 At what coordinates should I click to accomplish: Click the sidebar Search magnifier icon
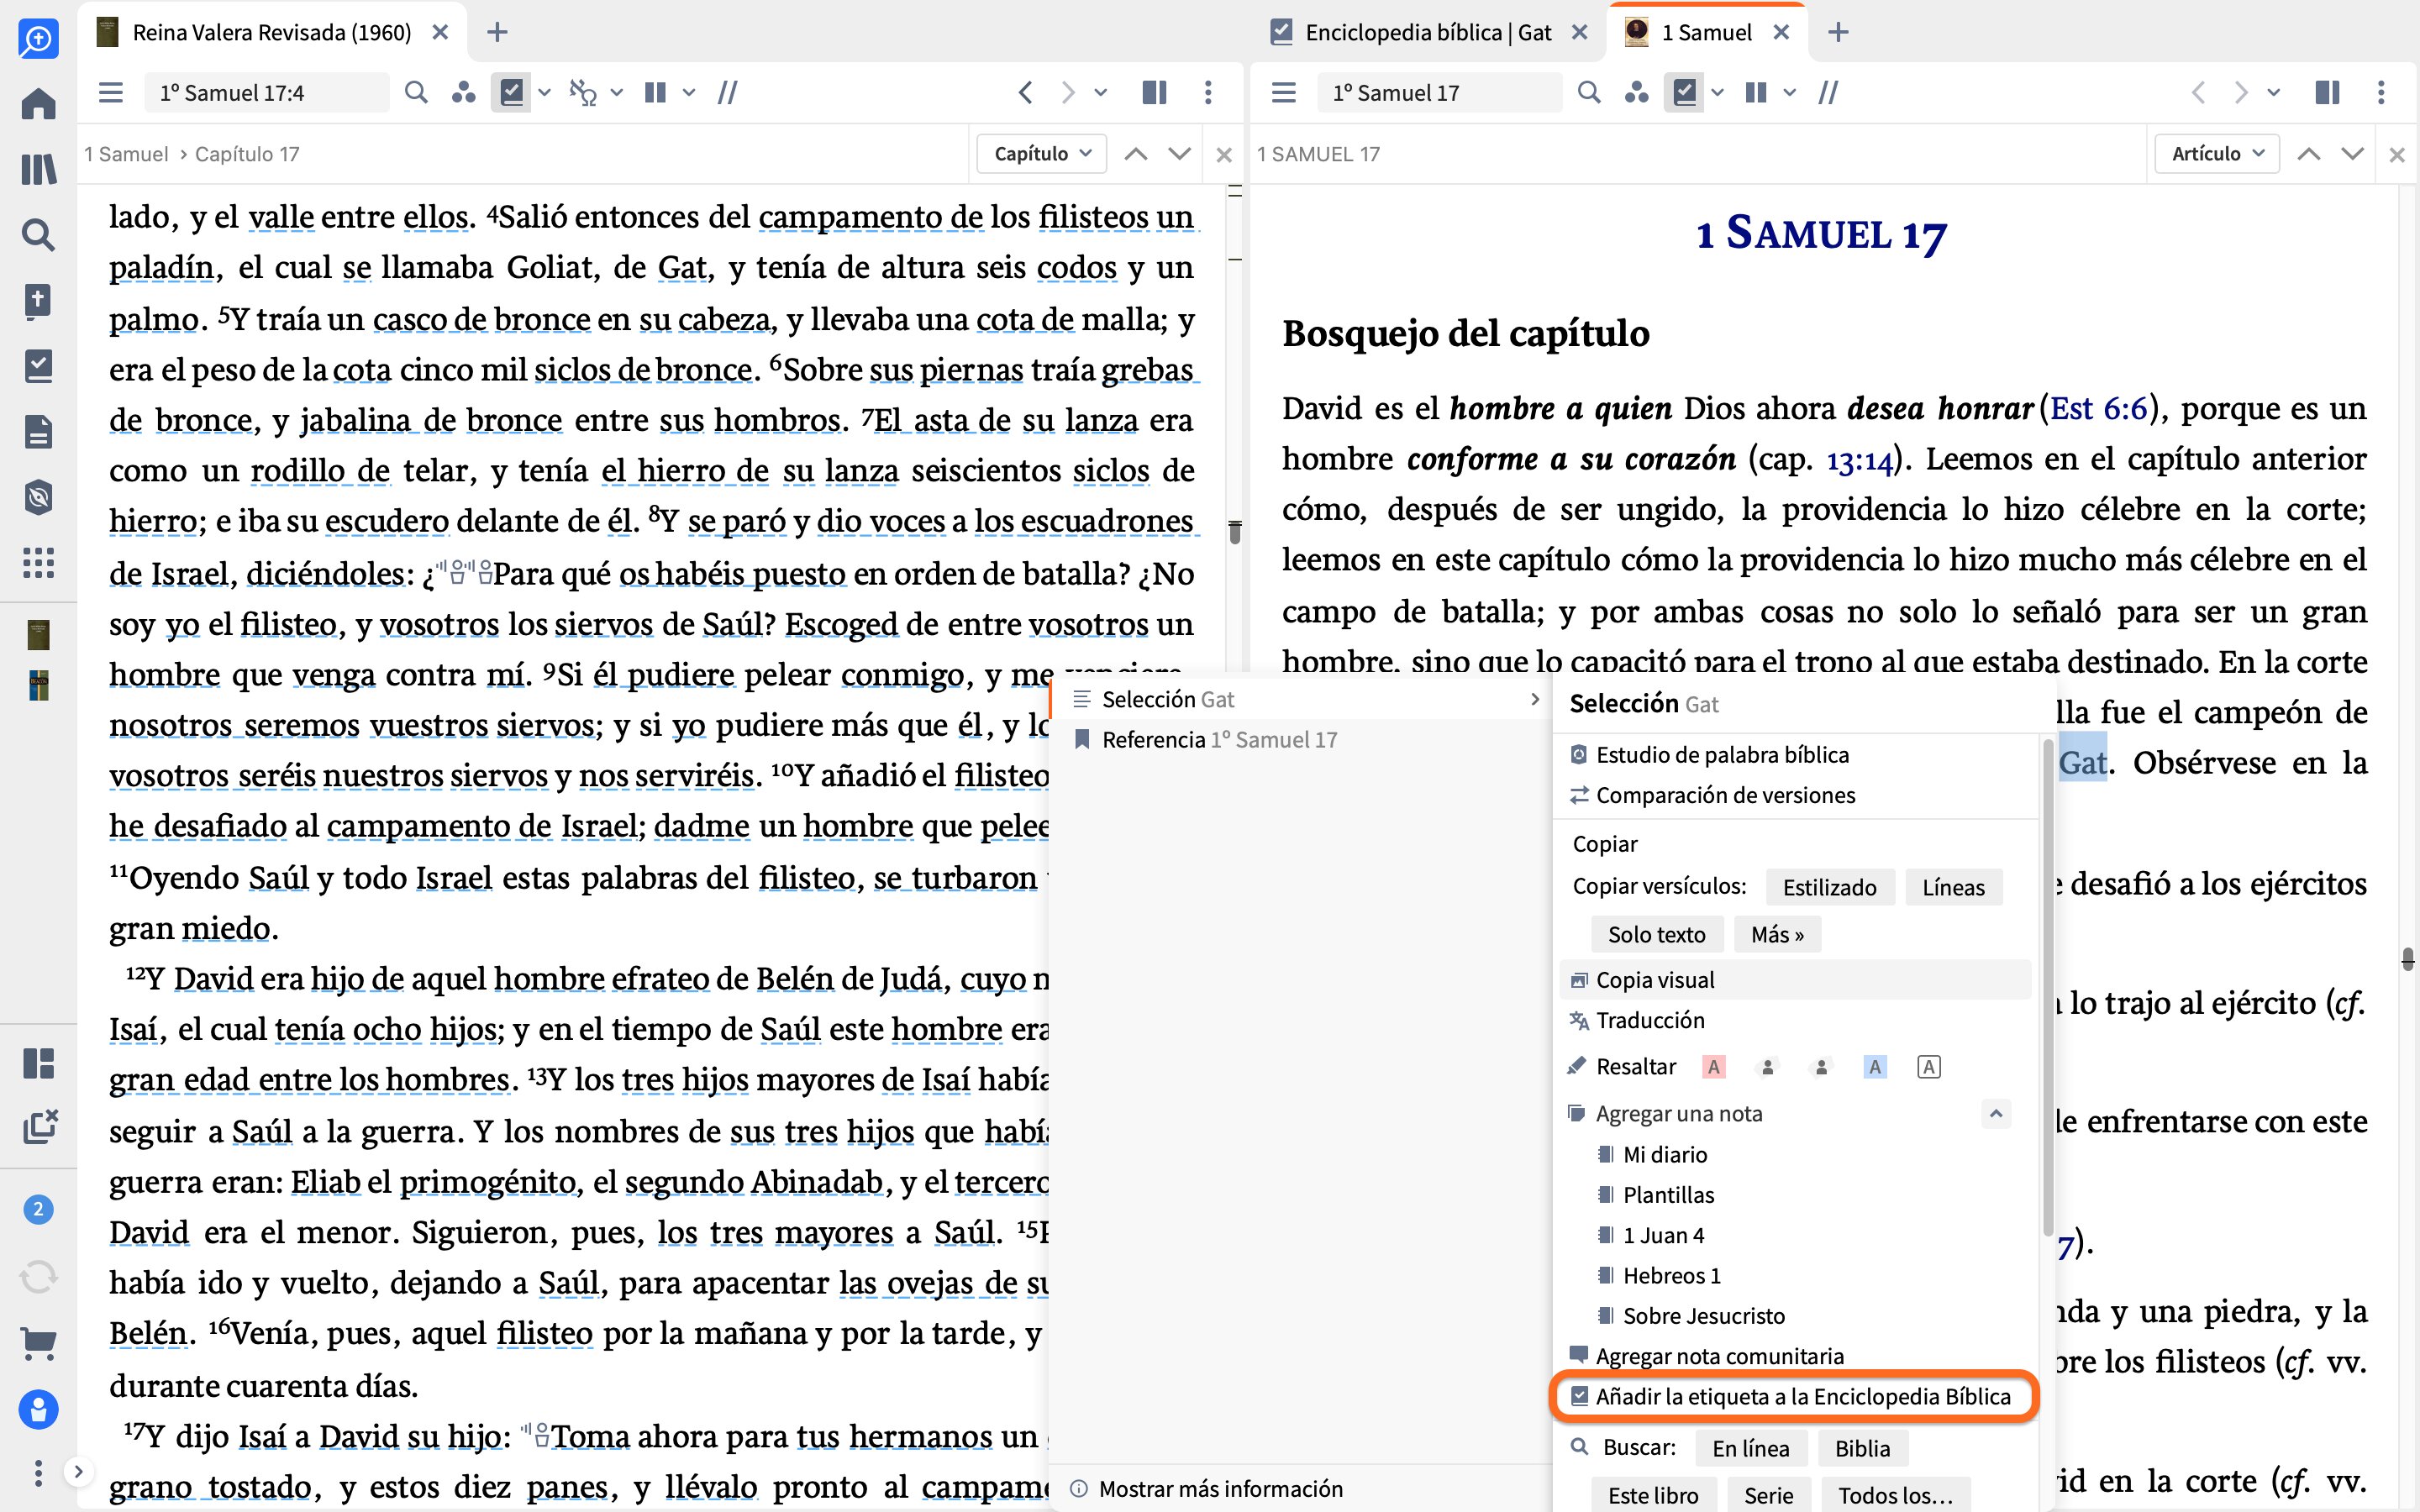[38, 235]
